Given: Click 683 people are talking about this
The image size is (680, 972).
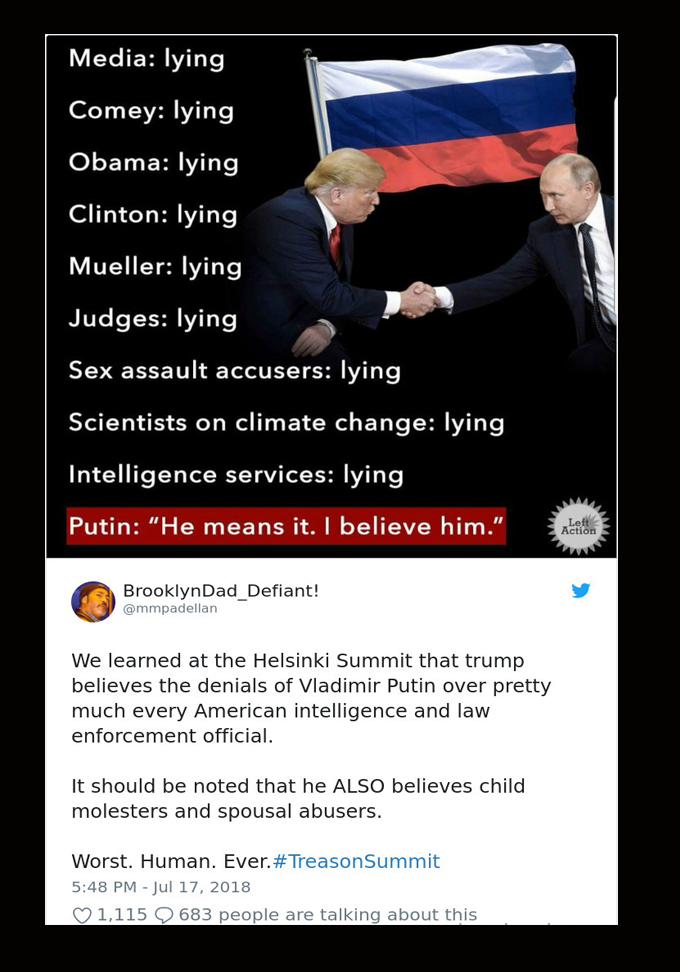Looking at the screenshot, I should coord(328,914).
